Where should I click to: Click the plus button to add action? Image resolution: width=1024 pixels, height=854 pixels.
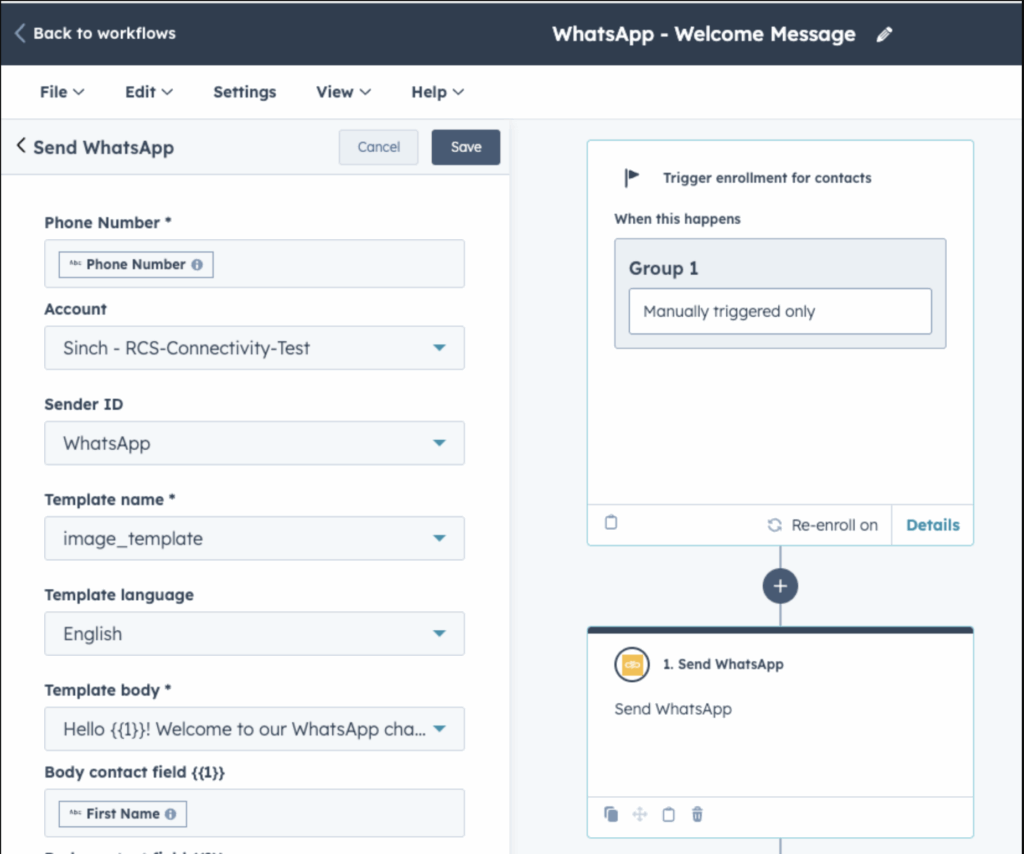tap(780, 586)
